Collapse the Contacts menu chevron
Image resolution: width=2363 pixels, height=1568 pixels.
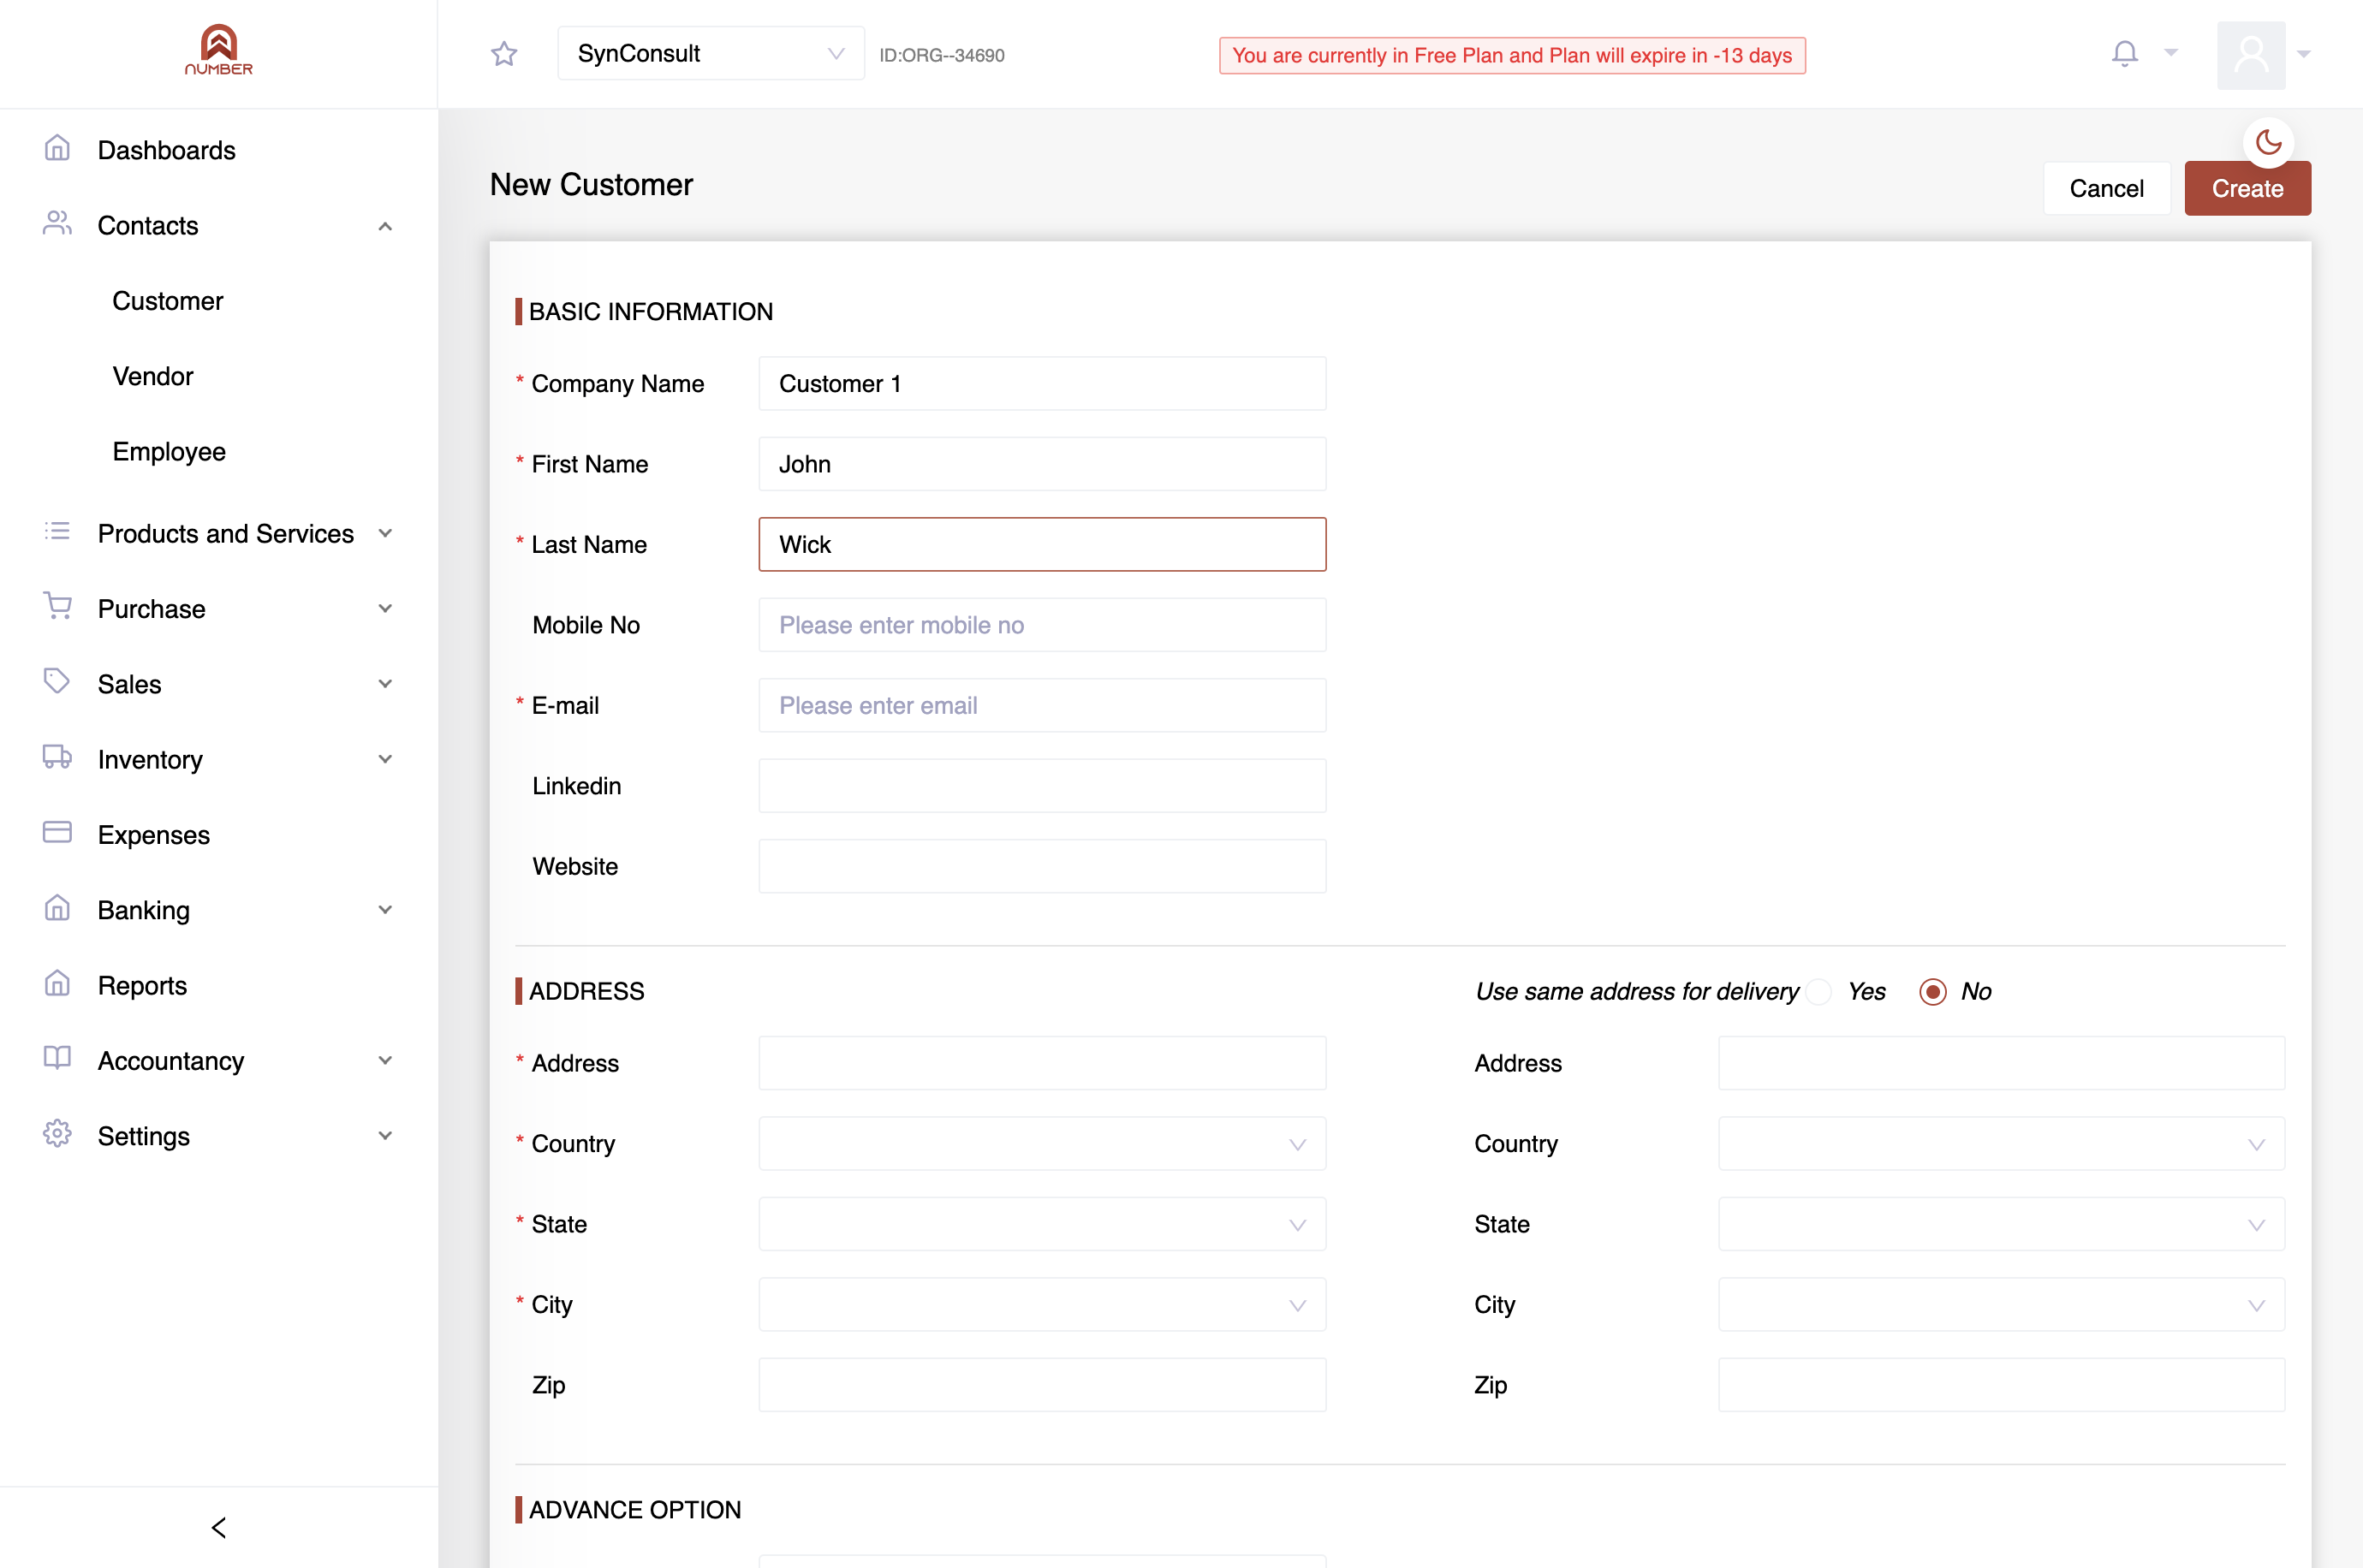385,226
